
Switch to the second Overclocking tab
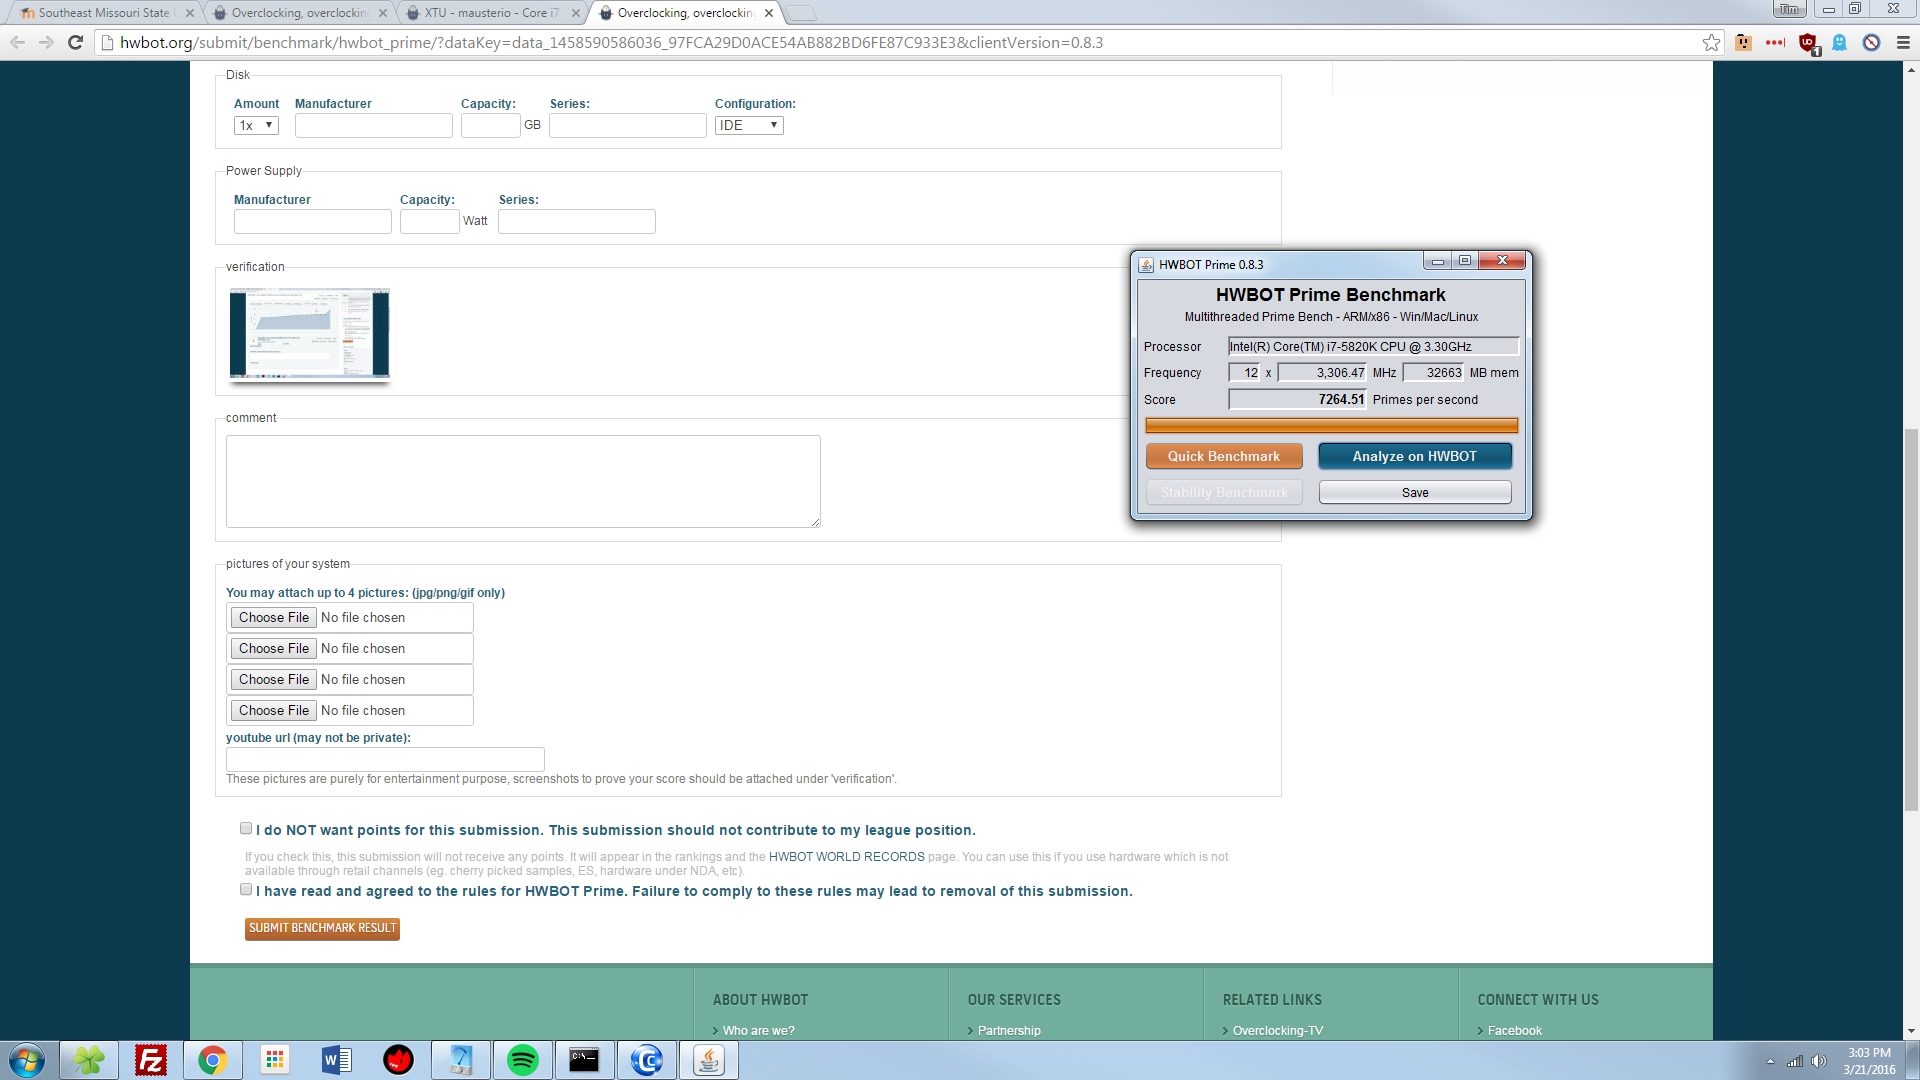[299, 13]
